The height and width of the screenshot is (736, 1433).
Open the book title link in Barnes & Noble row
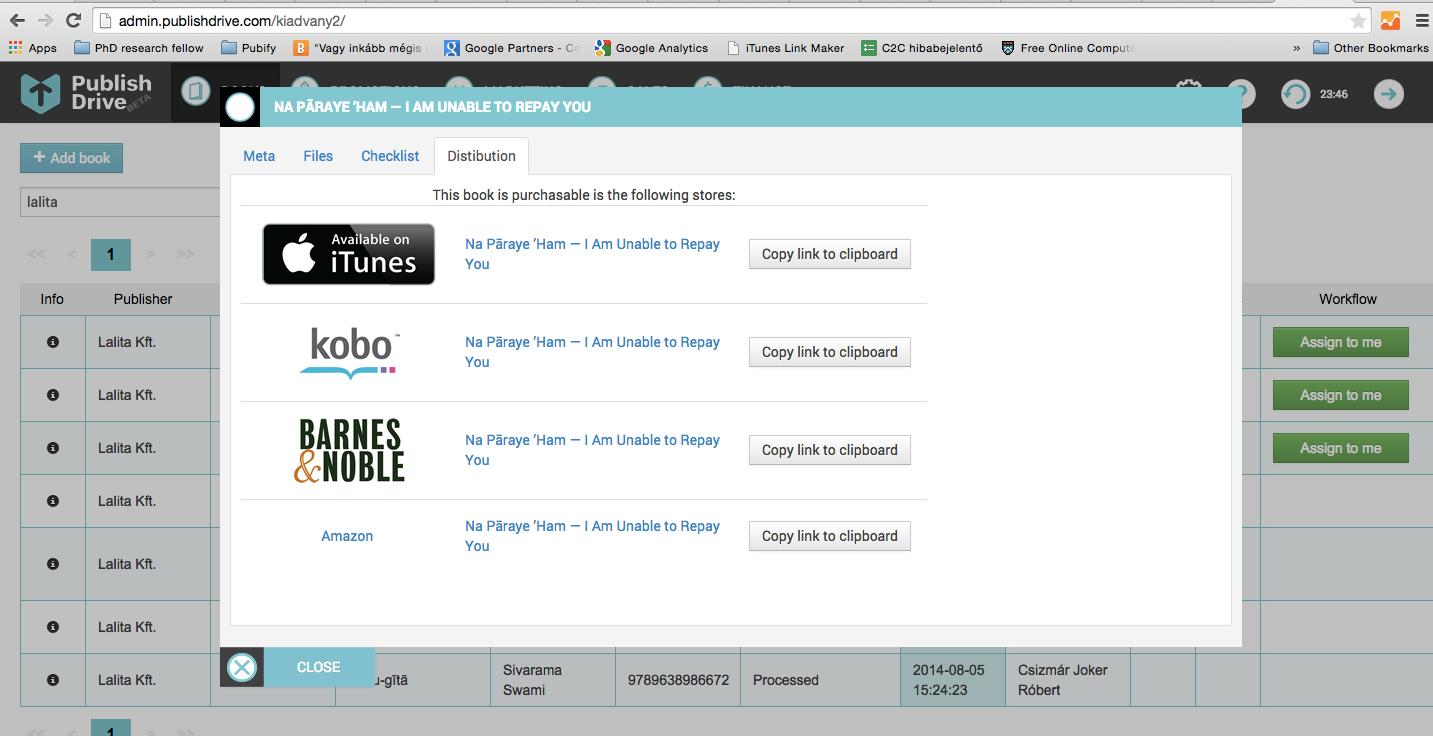592,450
